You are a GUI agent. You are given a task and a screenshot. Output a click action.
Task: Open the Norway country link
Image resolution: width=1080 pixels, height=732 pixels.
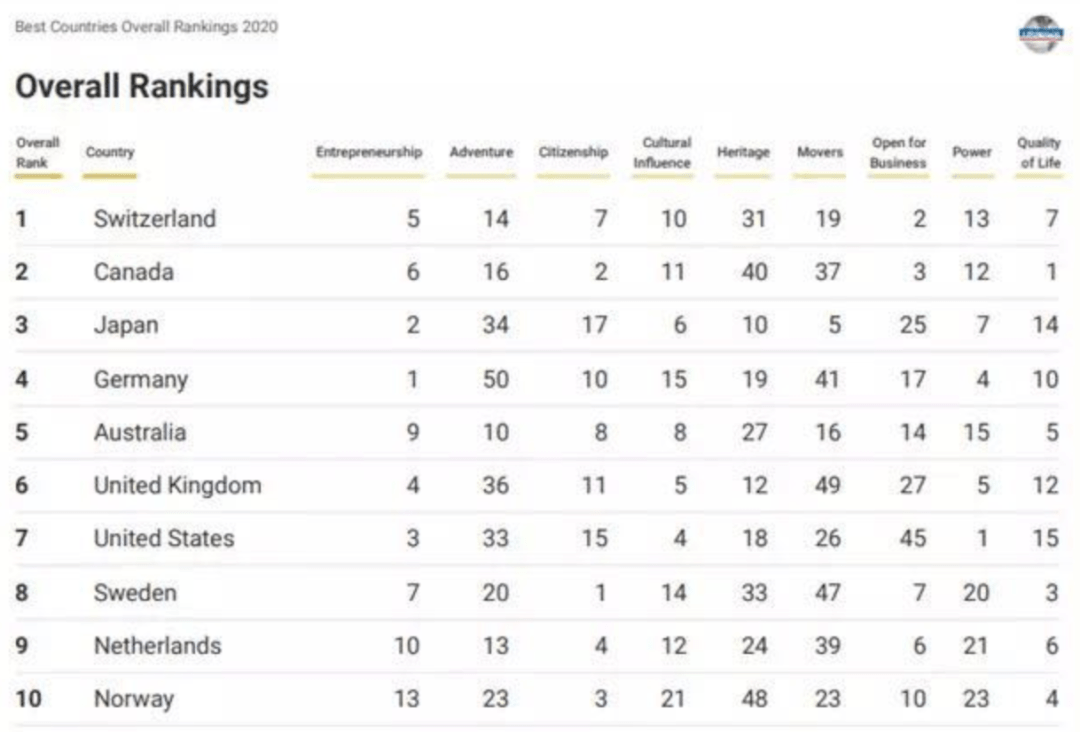coord(134,699)
